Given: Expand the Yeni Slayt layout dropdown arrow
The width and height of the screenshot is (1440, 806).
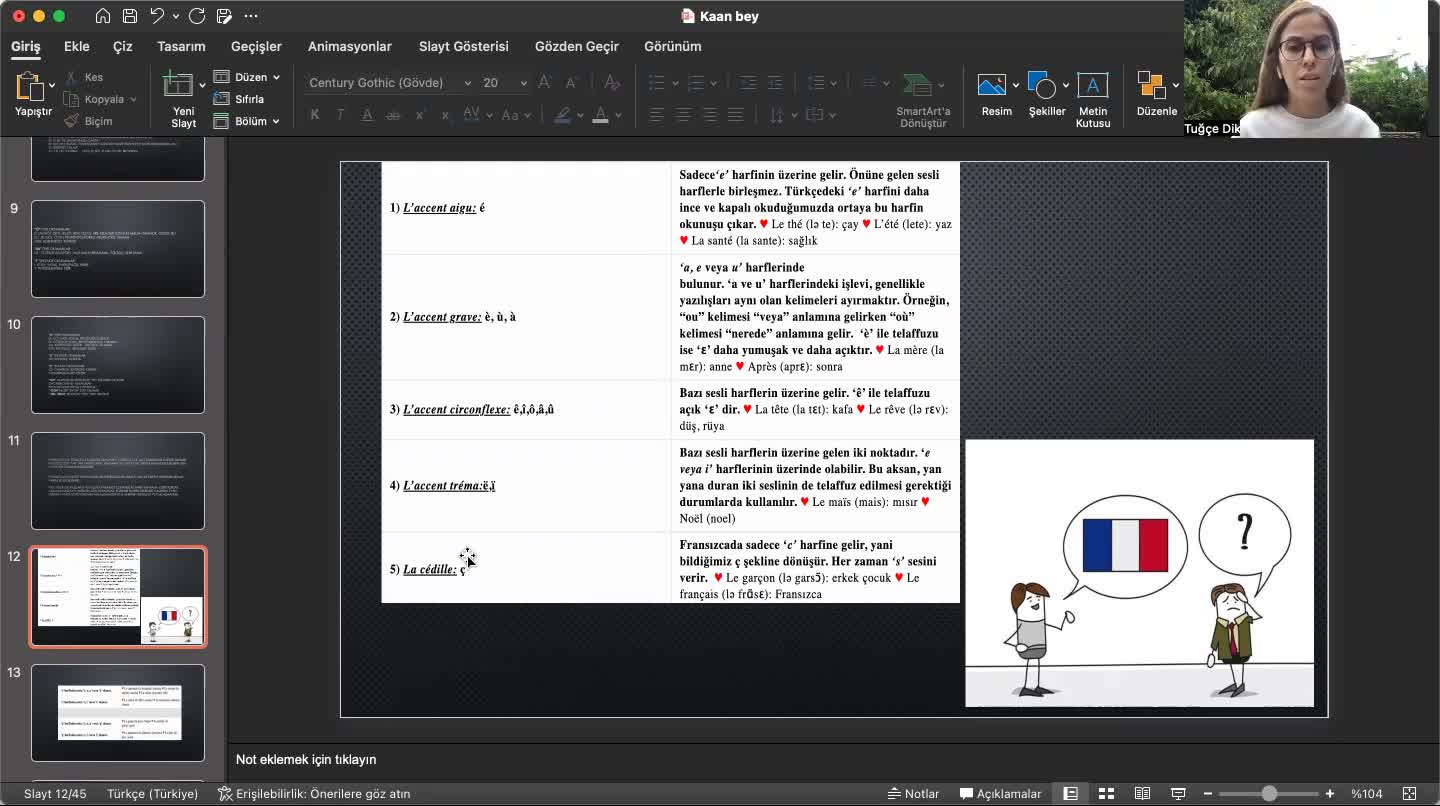Looking at the screenshot, I should (202, 85).
